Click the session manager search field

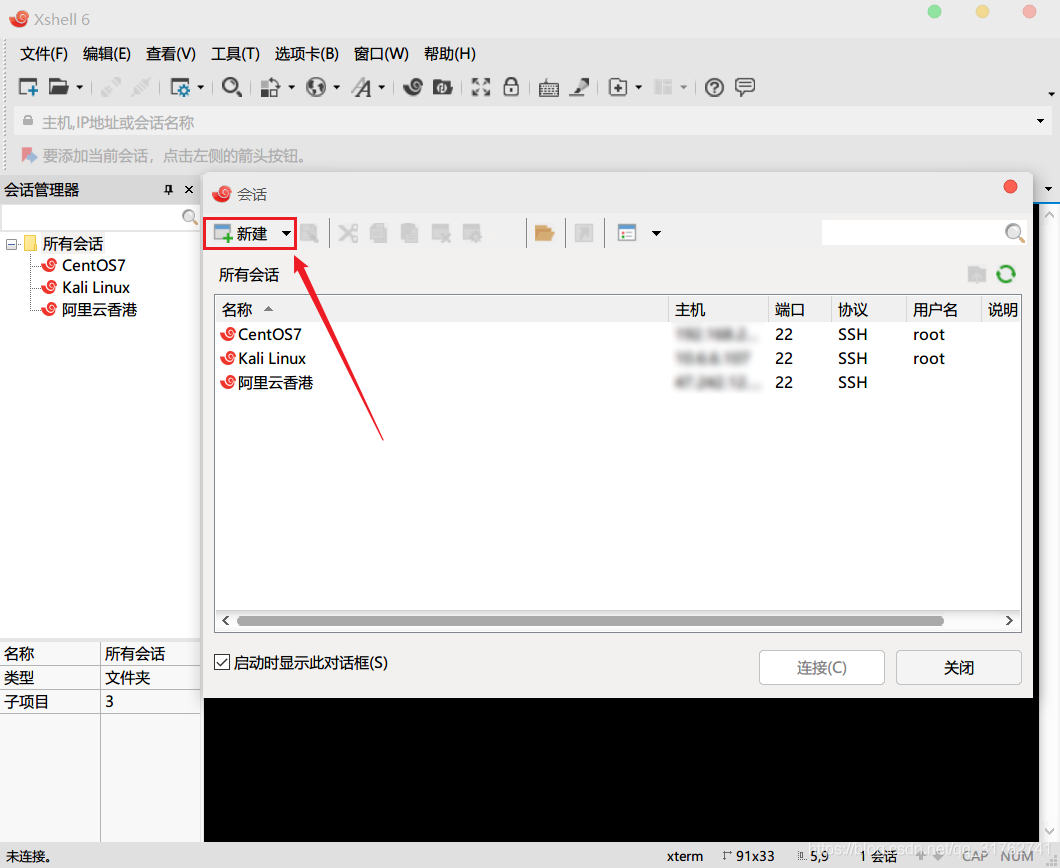[x=91, y=217]
